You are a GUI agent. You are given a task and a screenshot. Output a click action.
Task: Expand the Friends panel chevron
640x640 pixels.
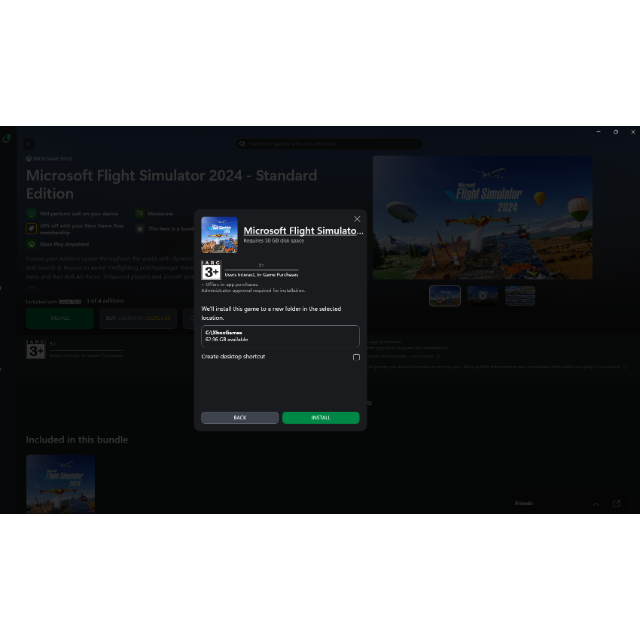pos(595,504)
